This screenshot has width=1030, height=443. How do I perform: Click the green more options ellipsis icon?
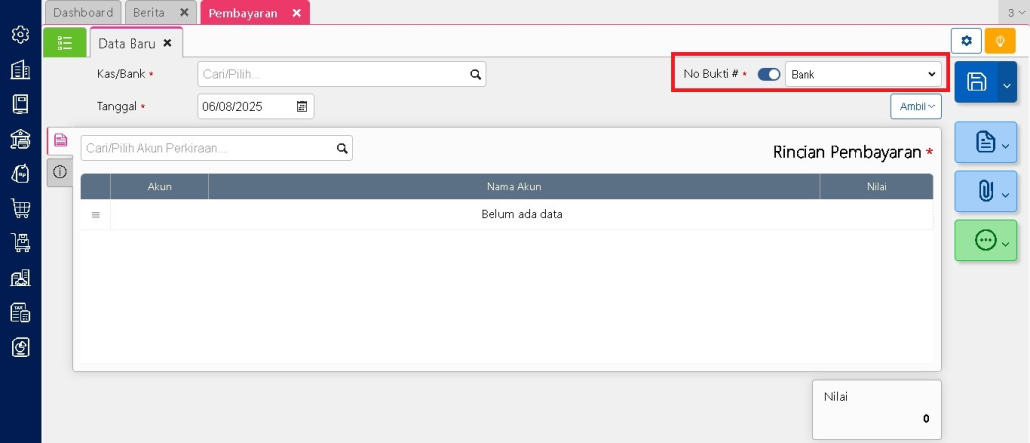pyautogui.click(x=984, y=241)
